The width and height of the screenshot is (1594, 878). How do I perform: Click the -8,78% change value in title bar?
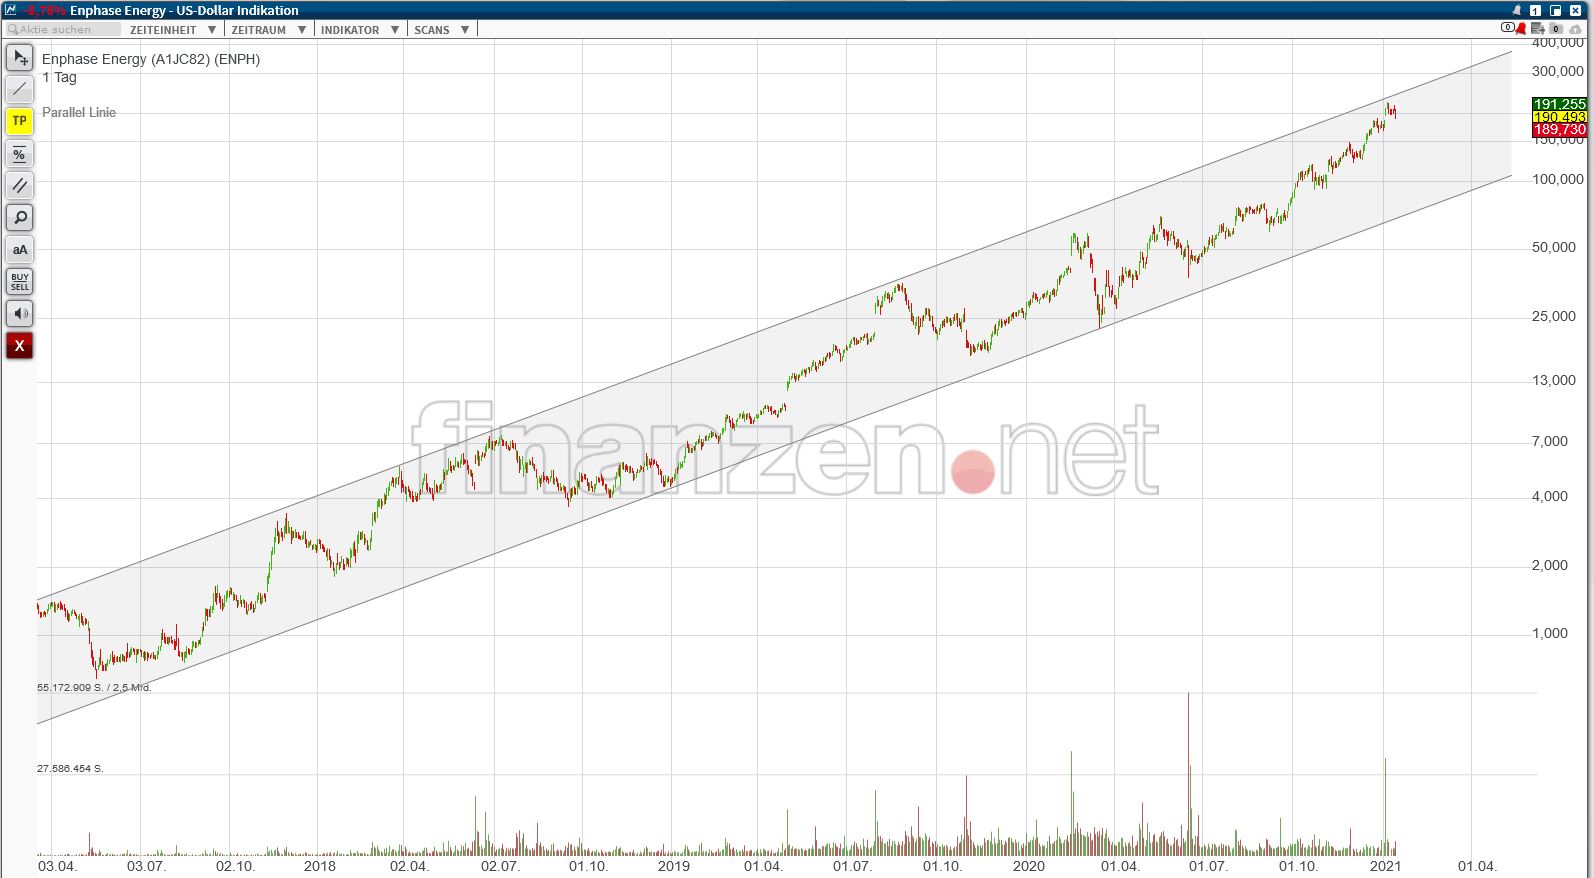click(45, 10)
